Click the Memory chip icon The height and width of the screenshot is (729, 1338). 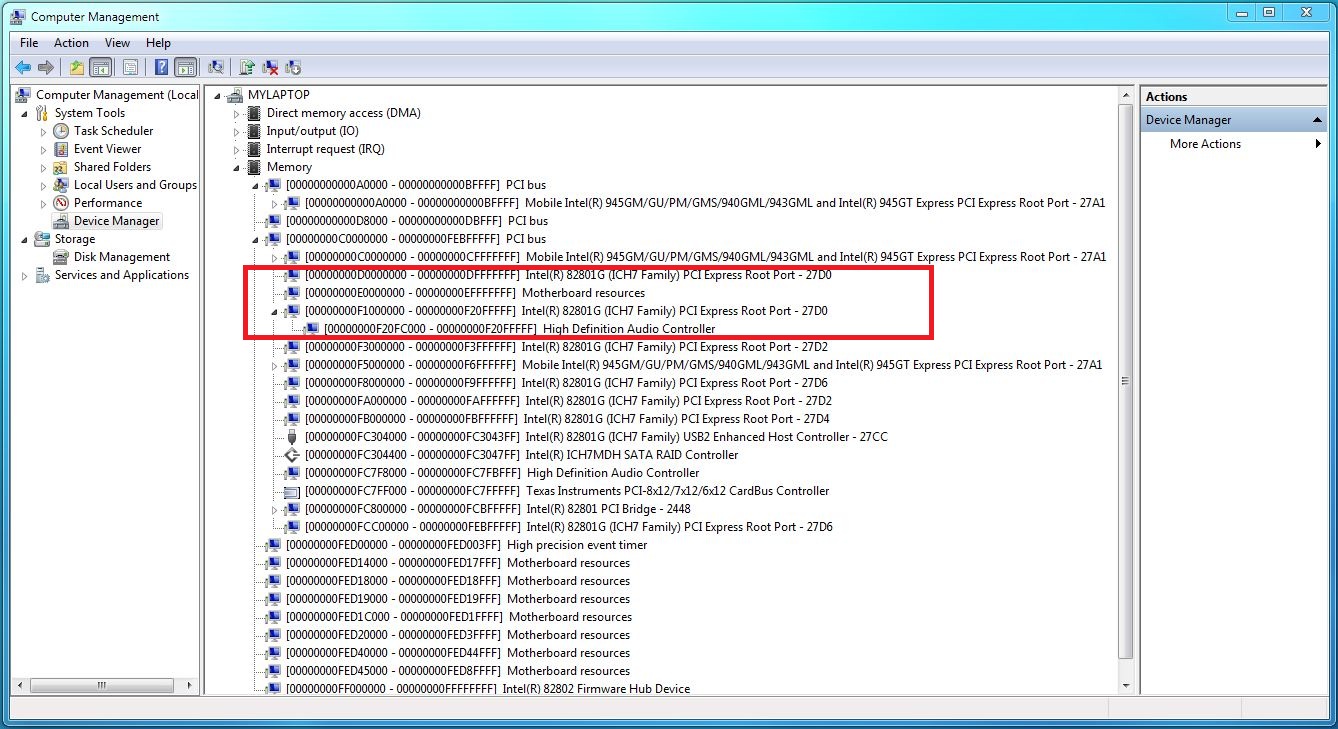coord(254,167)
